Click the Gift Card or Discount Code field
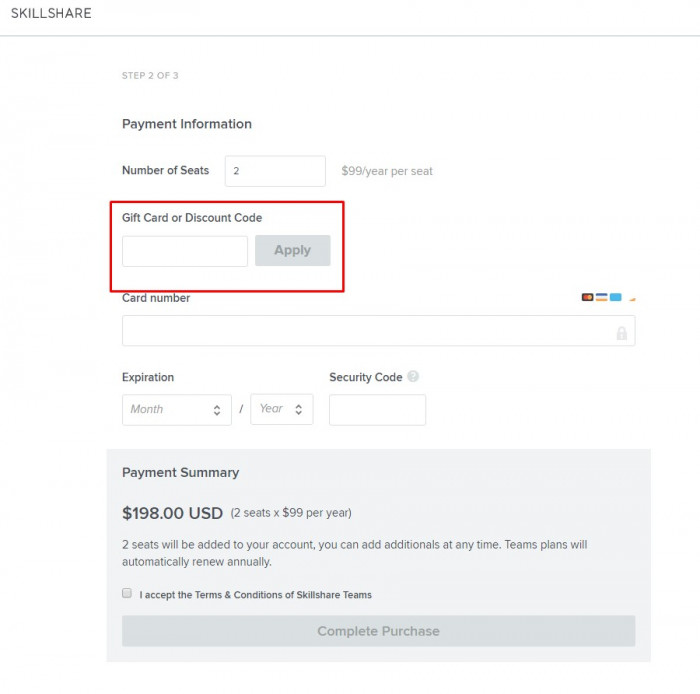The height and width of the screenshot is (694, 700). click(x=185, y=251)
